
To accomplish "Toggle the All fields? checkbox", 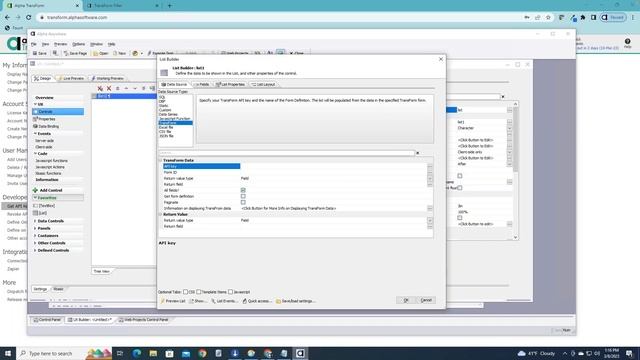I will pyautogui.click(x=243, y=190).
